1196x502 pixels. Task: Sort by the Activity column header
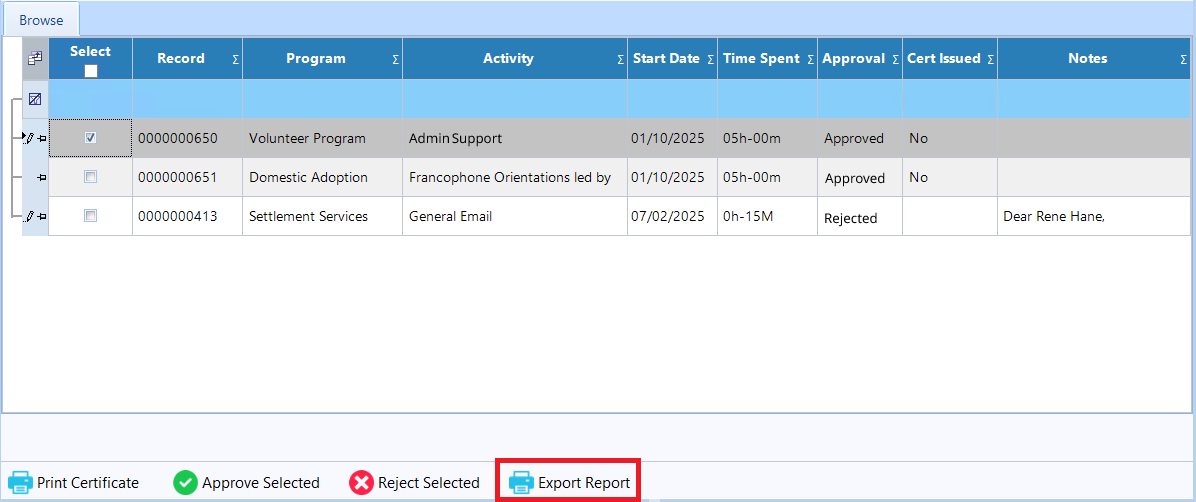click(509, 58)
